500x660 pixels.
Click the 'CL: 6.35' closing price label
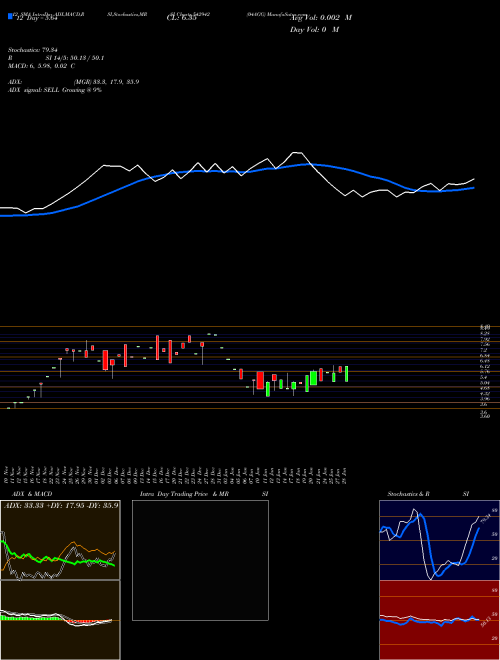click(181, 18)
